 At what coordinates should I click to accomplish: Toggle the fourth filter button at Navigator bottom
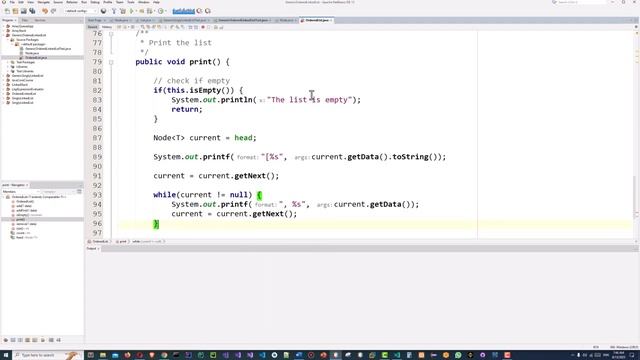[x=27, y=340]
